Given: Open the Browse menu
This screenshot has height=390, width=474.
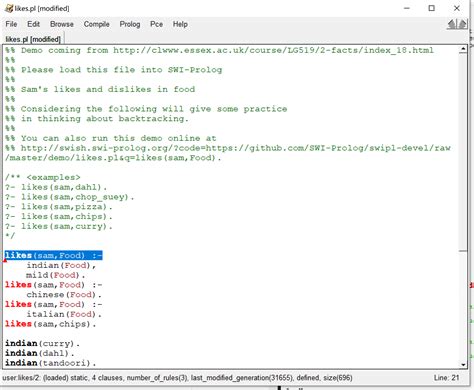Looking at the screenshot, I should click(x=62, y=24).
